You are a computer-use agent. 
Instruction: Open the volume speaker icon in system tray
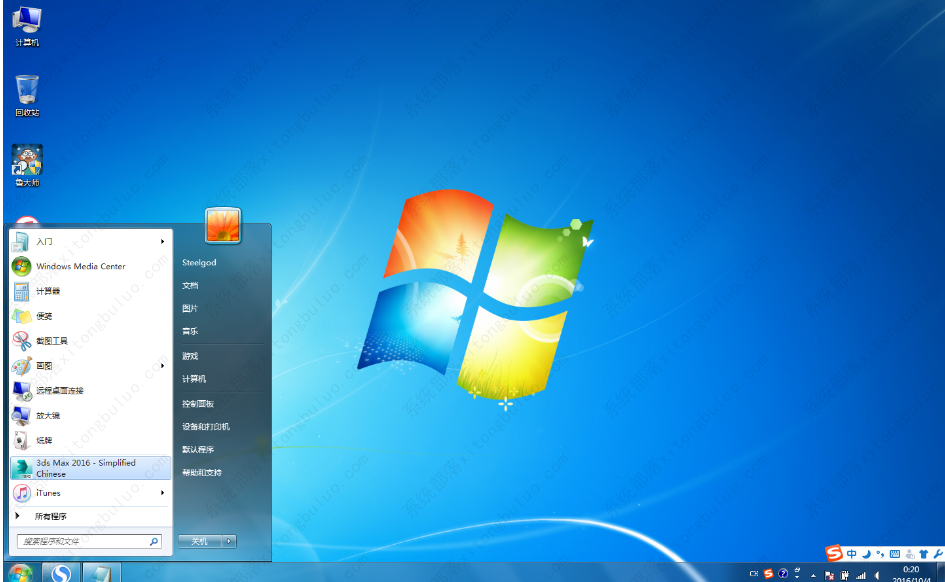877,573
